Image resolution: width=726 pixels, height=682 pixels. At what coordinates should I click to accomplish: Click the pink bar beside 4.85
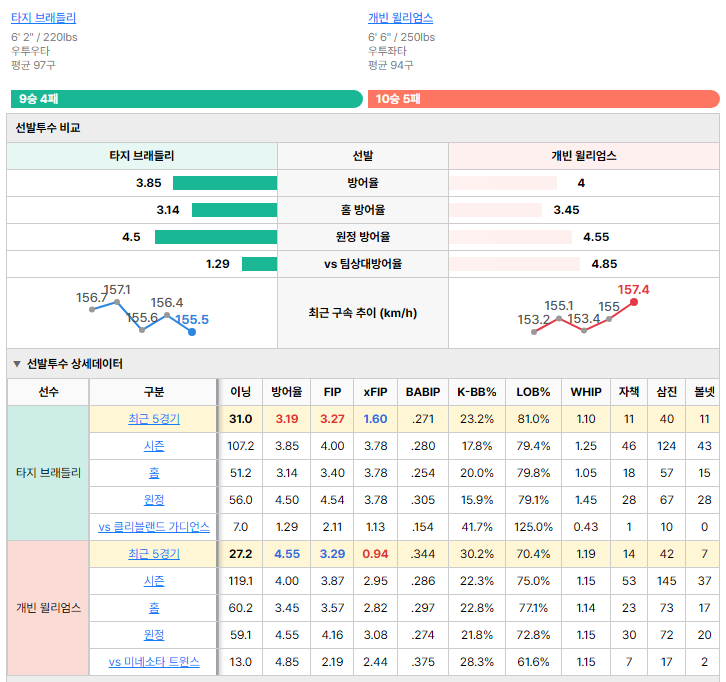coord(514,264)
